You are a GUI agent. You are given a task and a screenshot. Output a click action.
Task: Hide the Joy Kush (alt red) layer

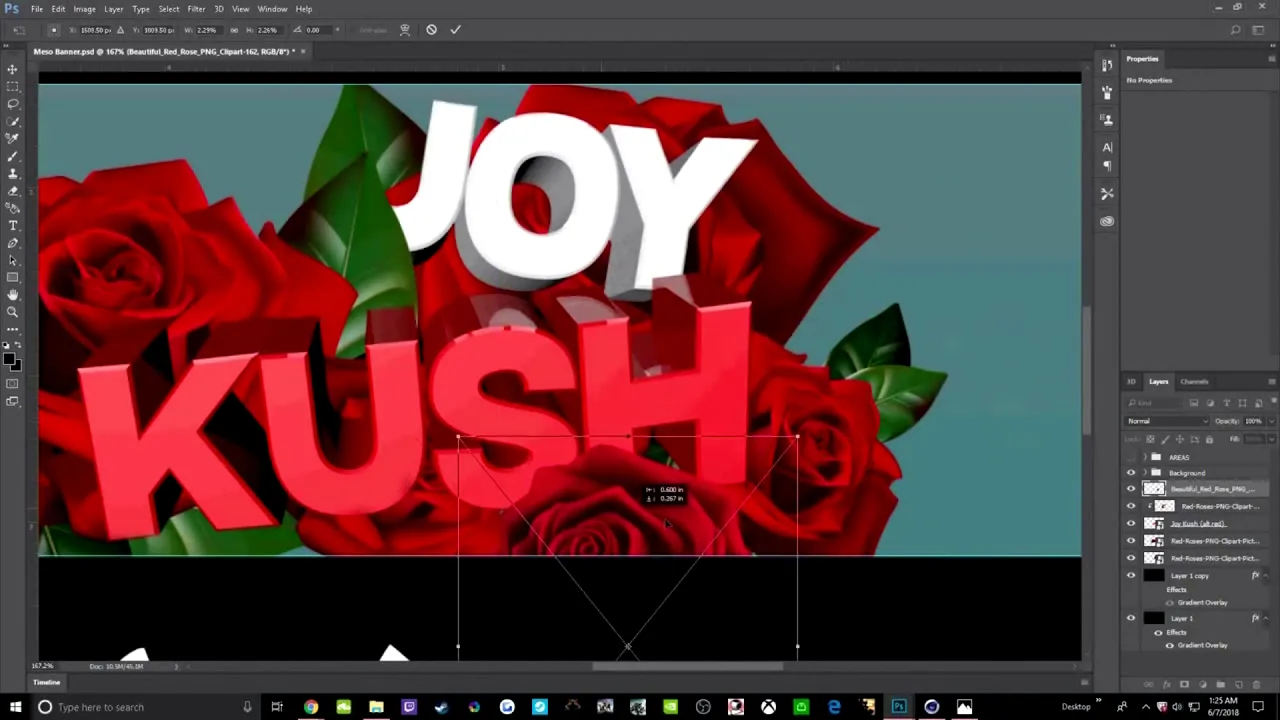[x=1131, y=524]
